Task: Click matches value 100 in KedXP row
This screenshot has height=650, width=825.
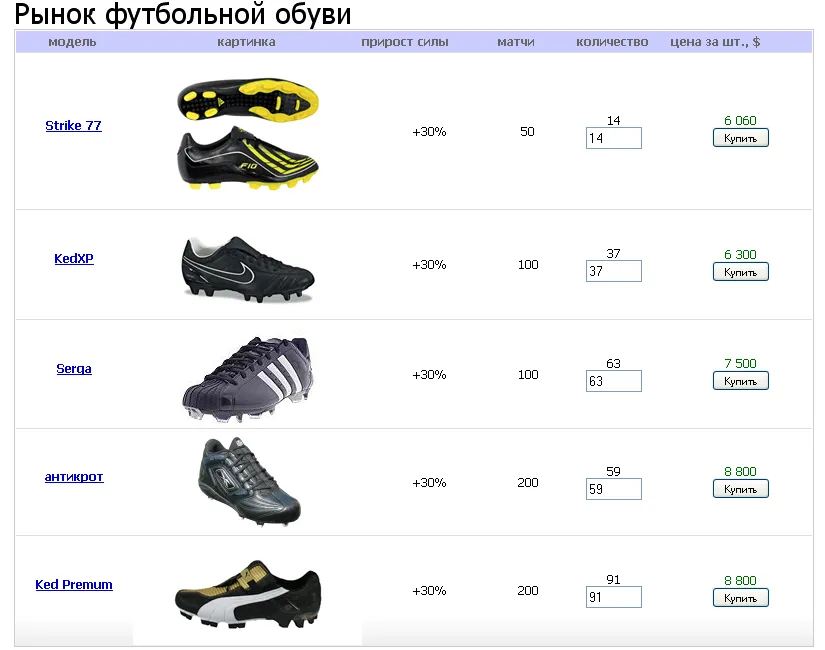Action: tap(528, 265)
